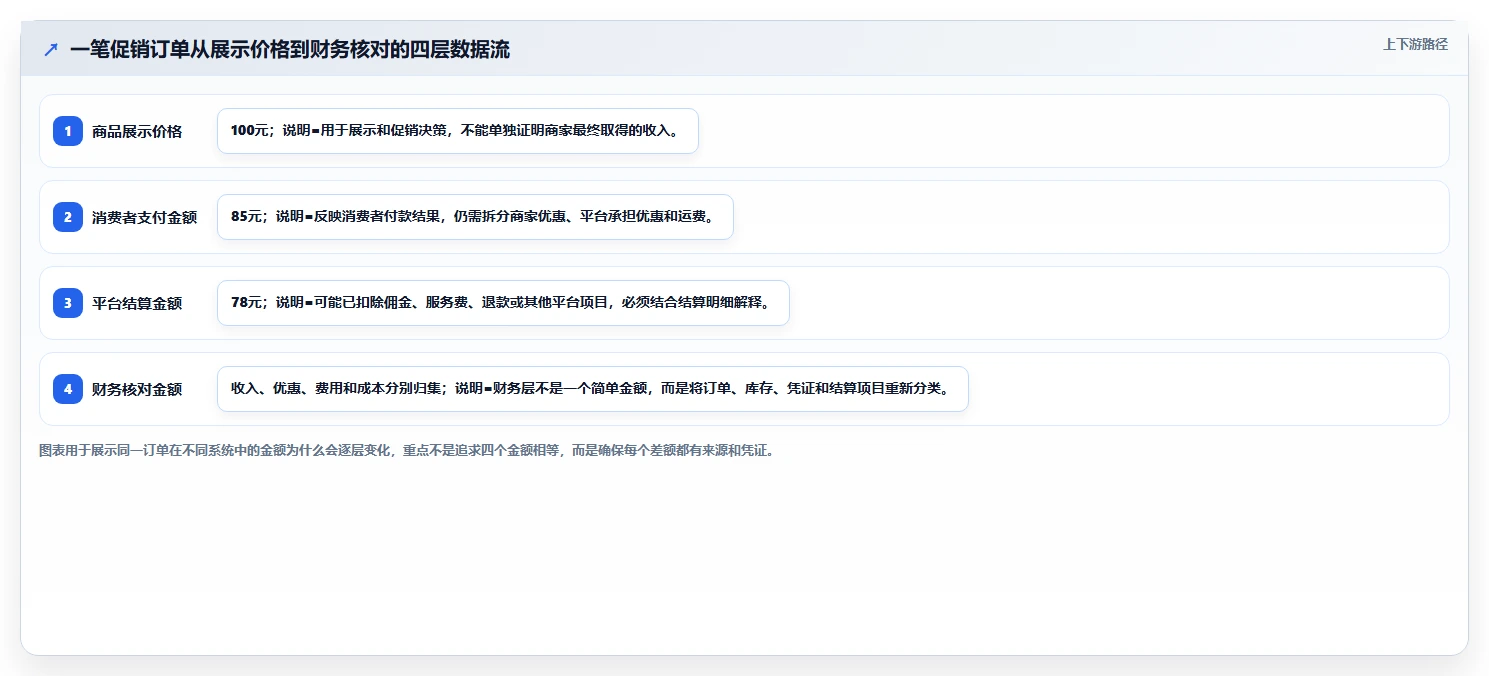Select the 平台结算金额 label
Viewport: 1489px width, 676px height.
tap(137, 303)
